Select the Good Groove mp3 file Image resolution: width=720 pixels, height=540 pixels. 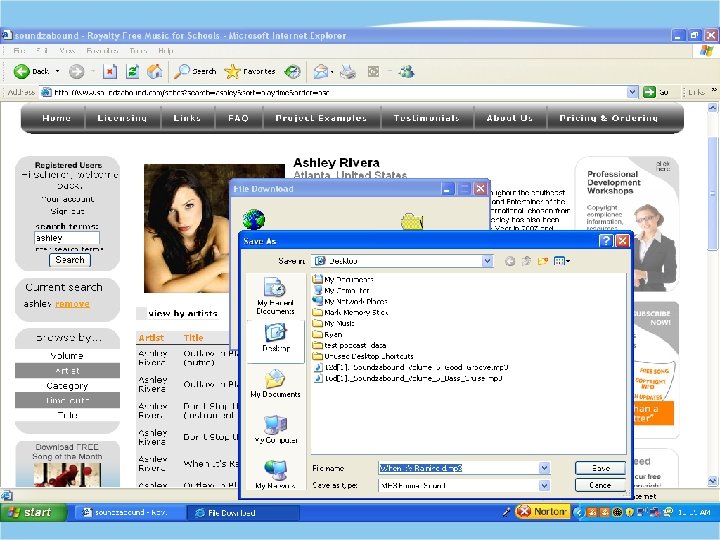(411, 367)
